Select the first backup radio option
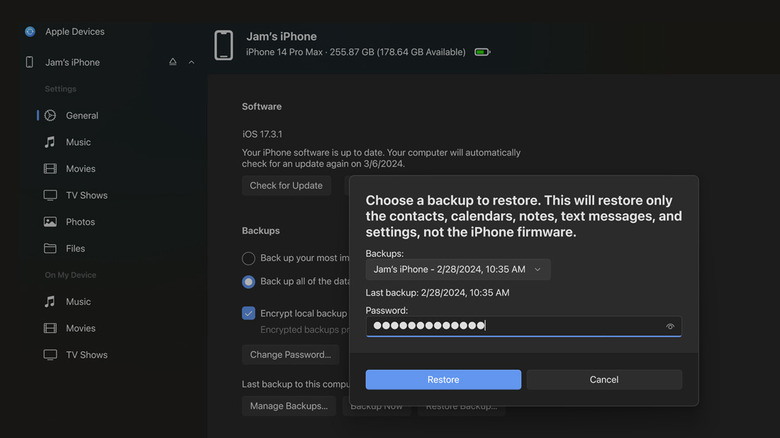This screenshot has height=438, width=780. [249, 258]
